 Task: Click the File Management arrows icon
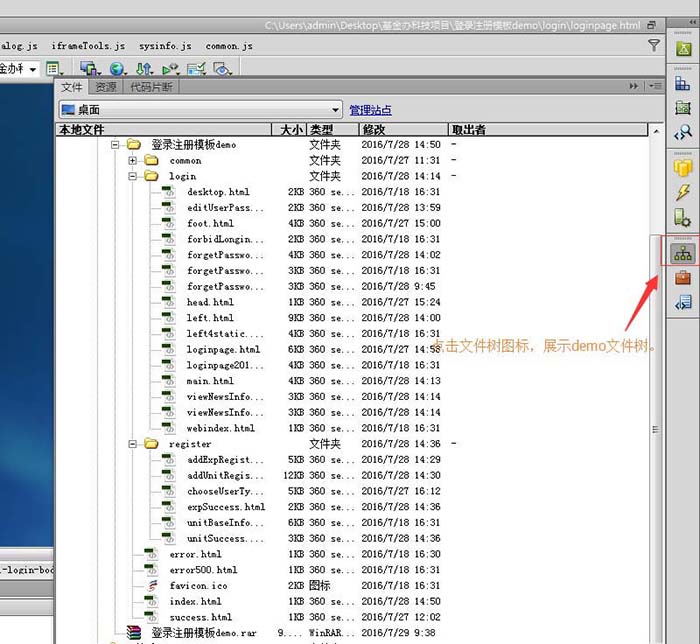[144, 69]
